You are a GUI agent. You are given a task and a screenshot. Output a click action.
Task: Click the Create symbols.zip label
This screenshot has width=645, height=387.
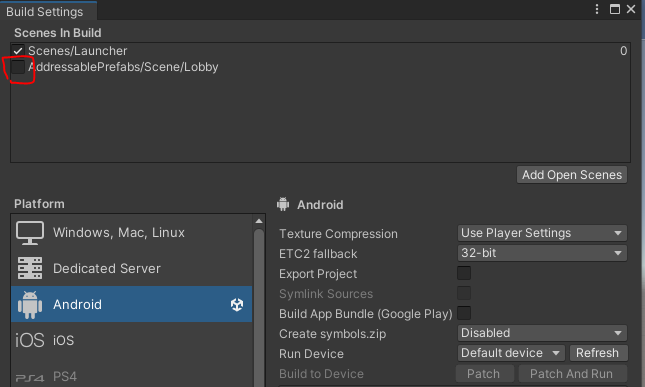332,334
